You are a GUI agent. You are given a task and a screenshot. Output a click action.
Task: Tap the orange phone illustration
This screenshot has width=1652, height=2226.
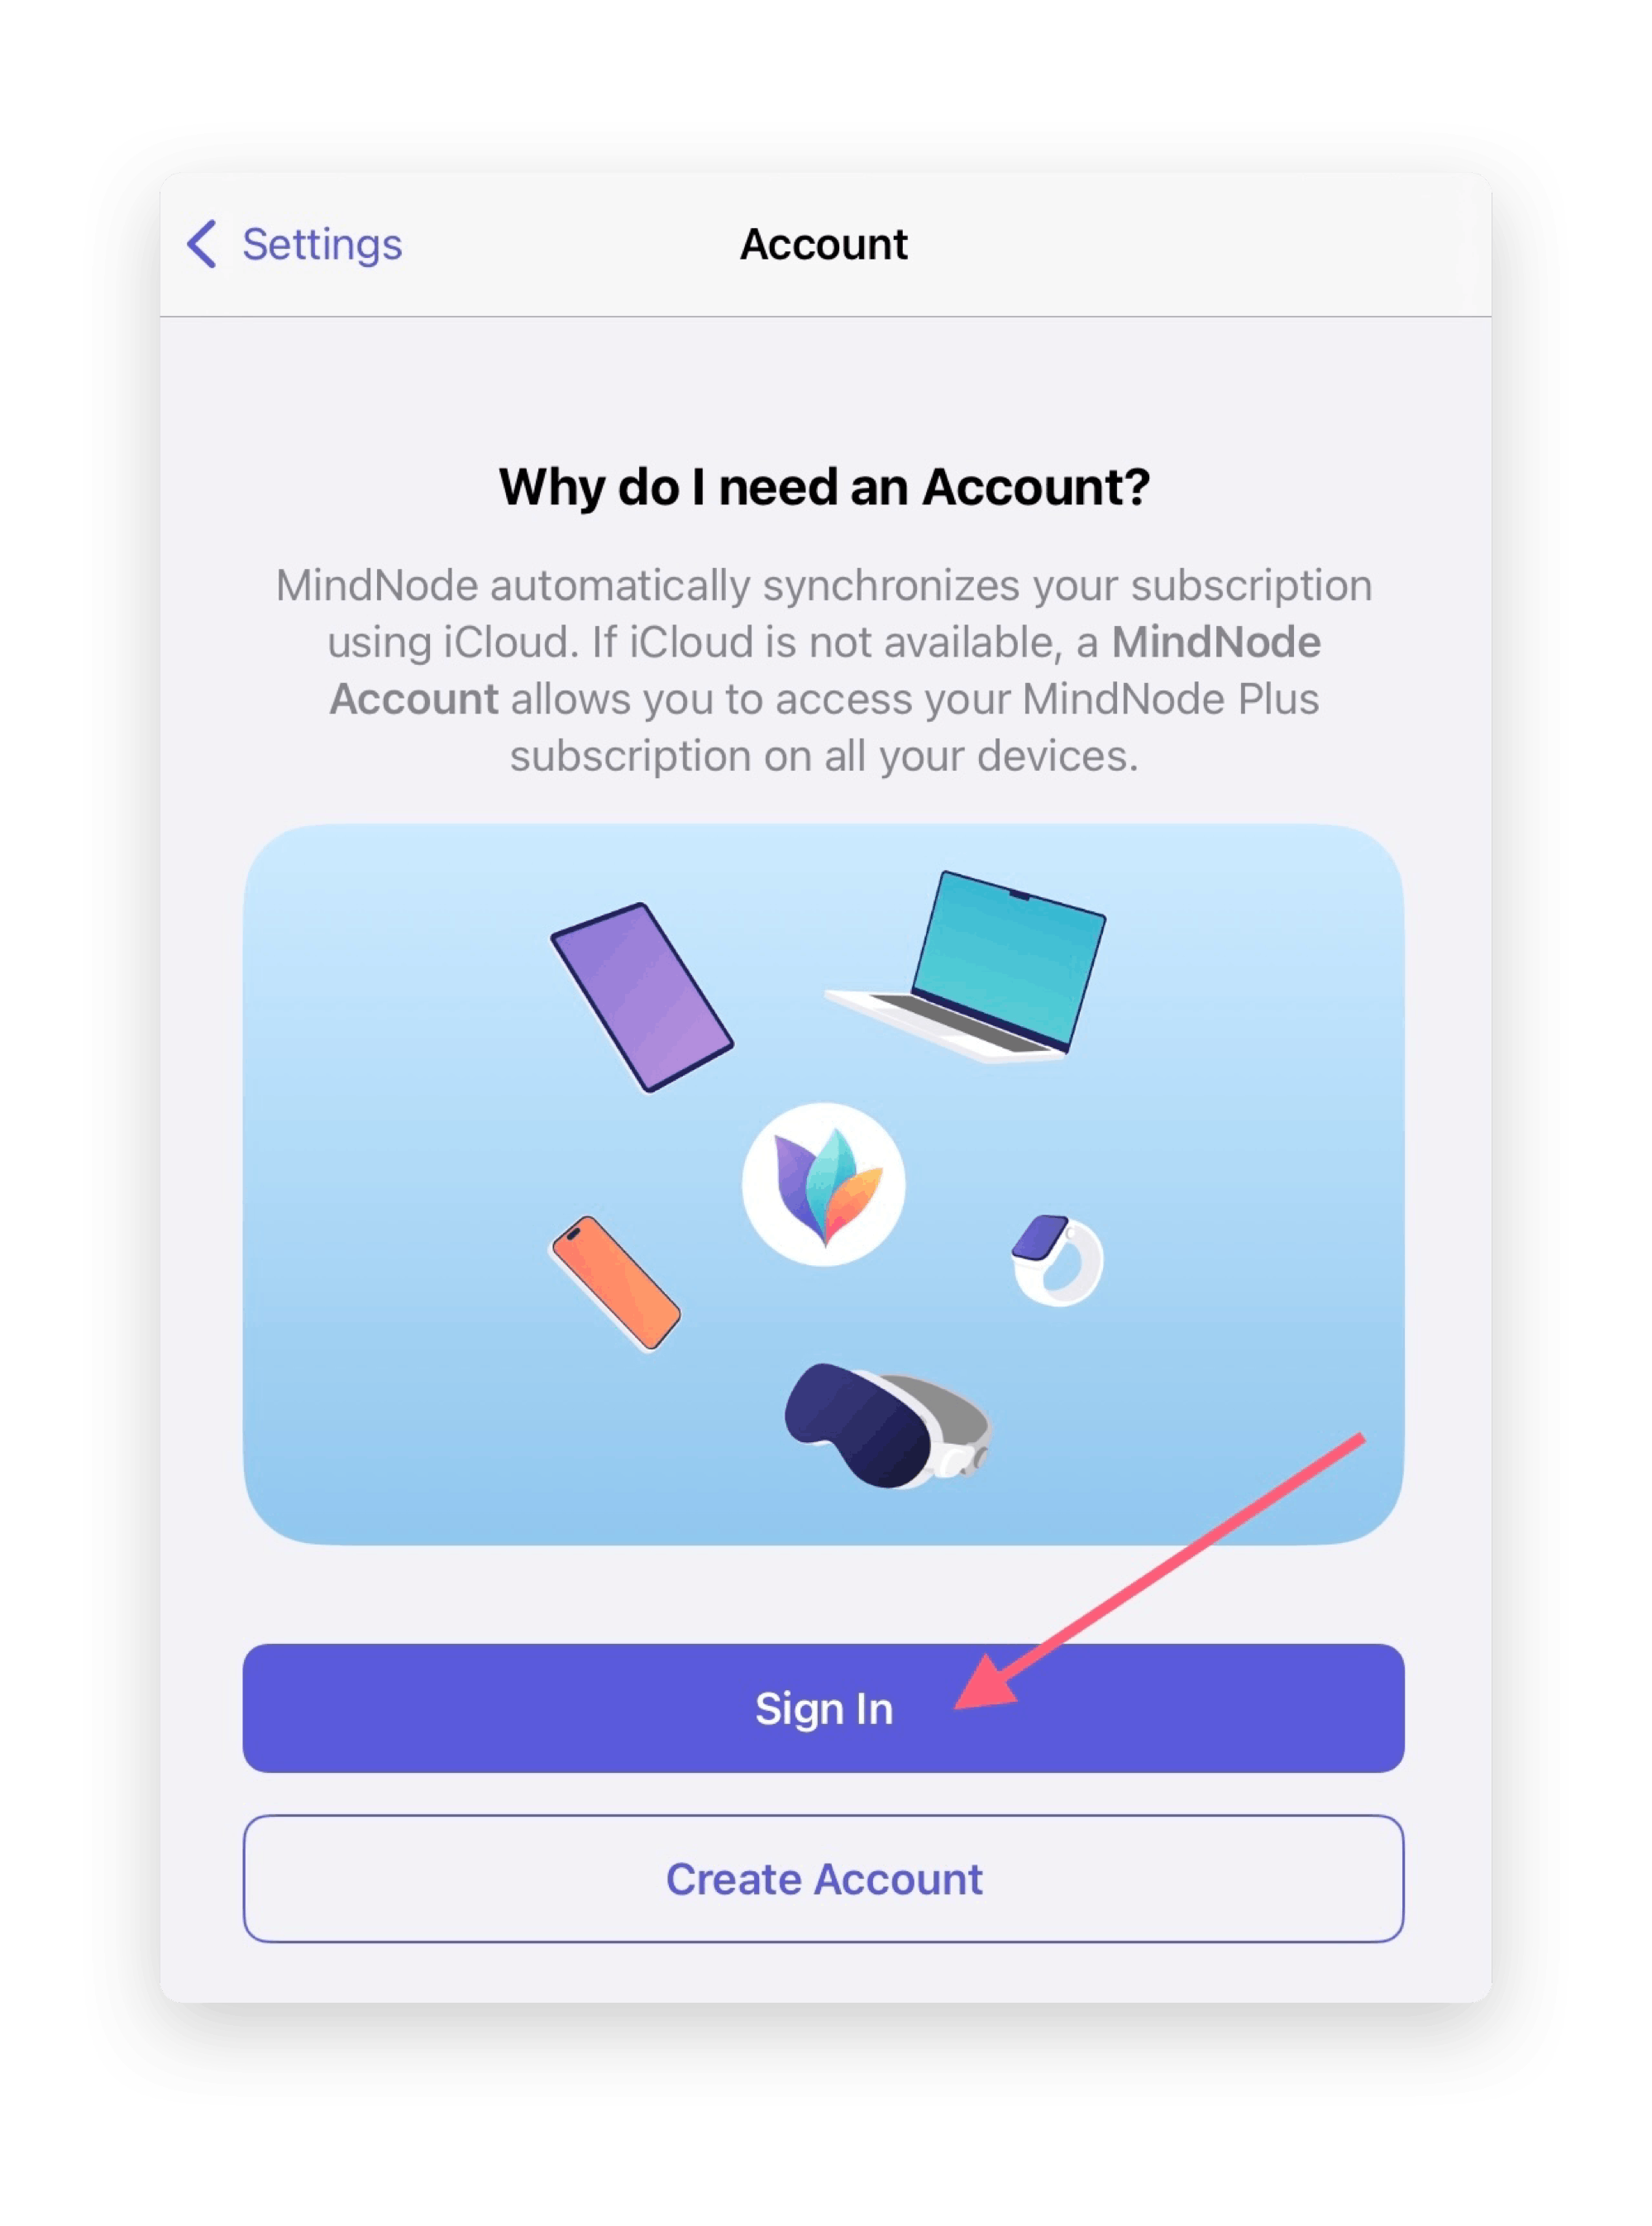pyautogui.click(x=616, y=1283)
